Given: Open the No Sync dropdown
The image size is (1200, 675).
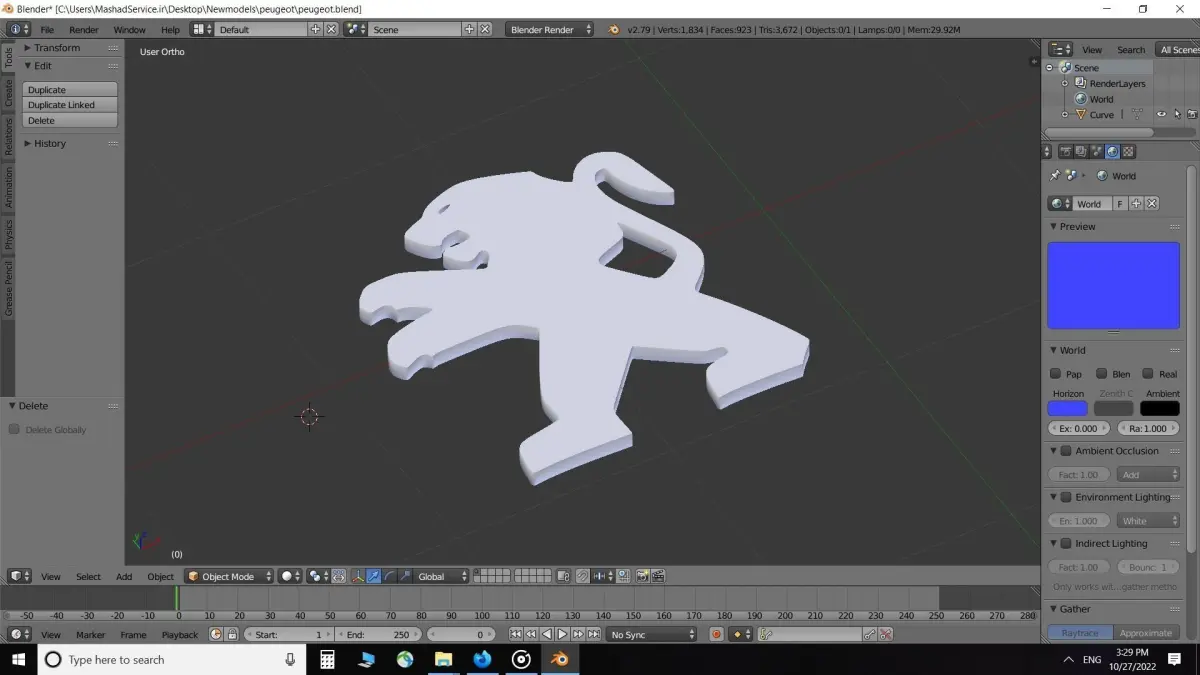Looking at the screenshot, I should point(652,634).
